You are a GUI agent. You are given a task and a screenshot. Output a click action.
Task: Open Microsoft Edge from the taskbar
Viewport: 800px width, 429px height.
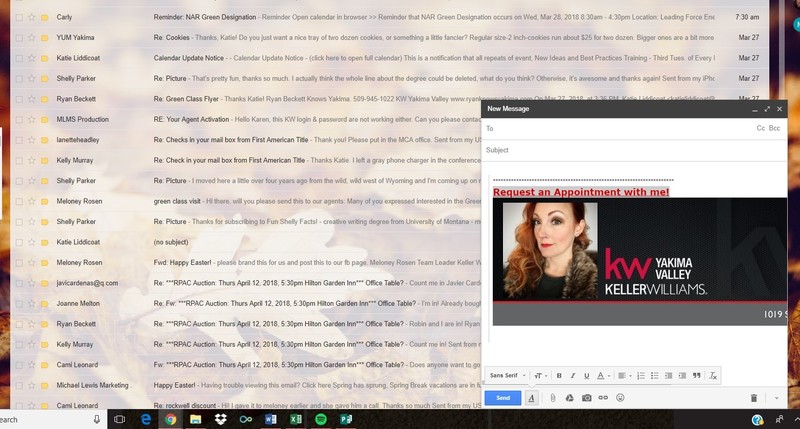[x=146, y=419]
